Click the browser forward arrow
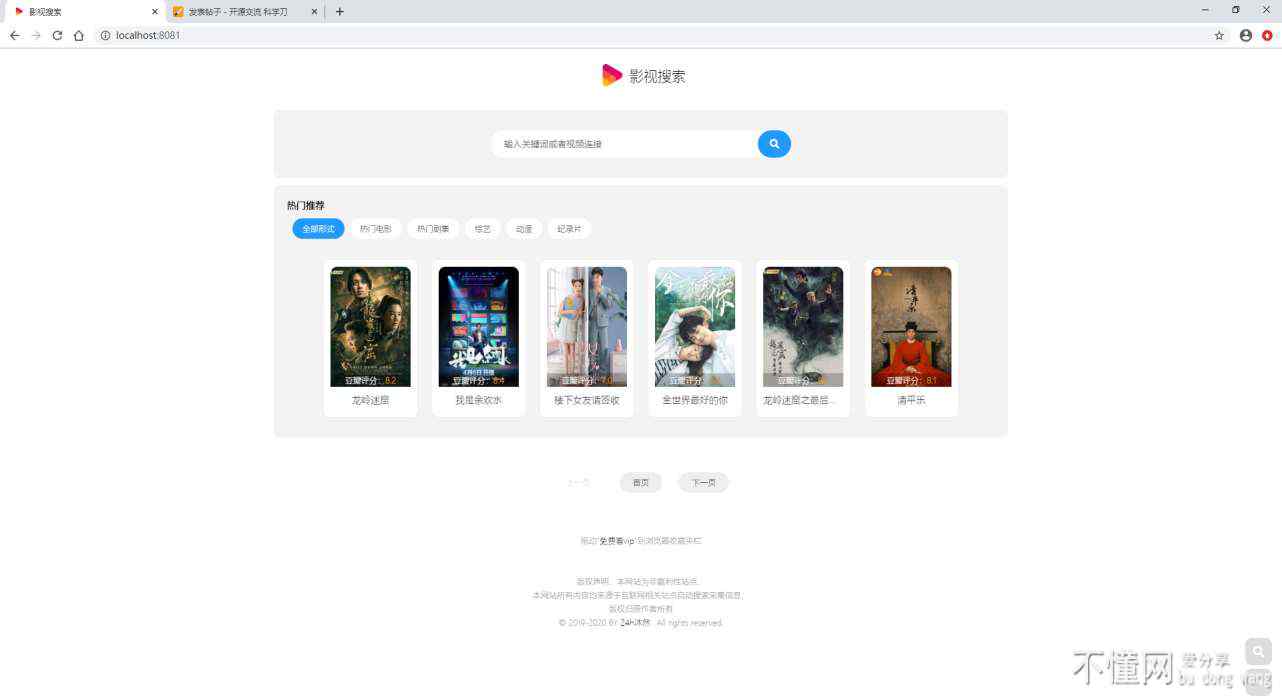Viewport: 1282px width, 700px height. [36, 35]
